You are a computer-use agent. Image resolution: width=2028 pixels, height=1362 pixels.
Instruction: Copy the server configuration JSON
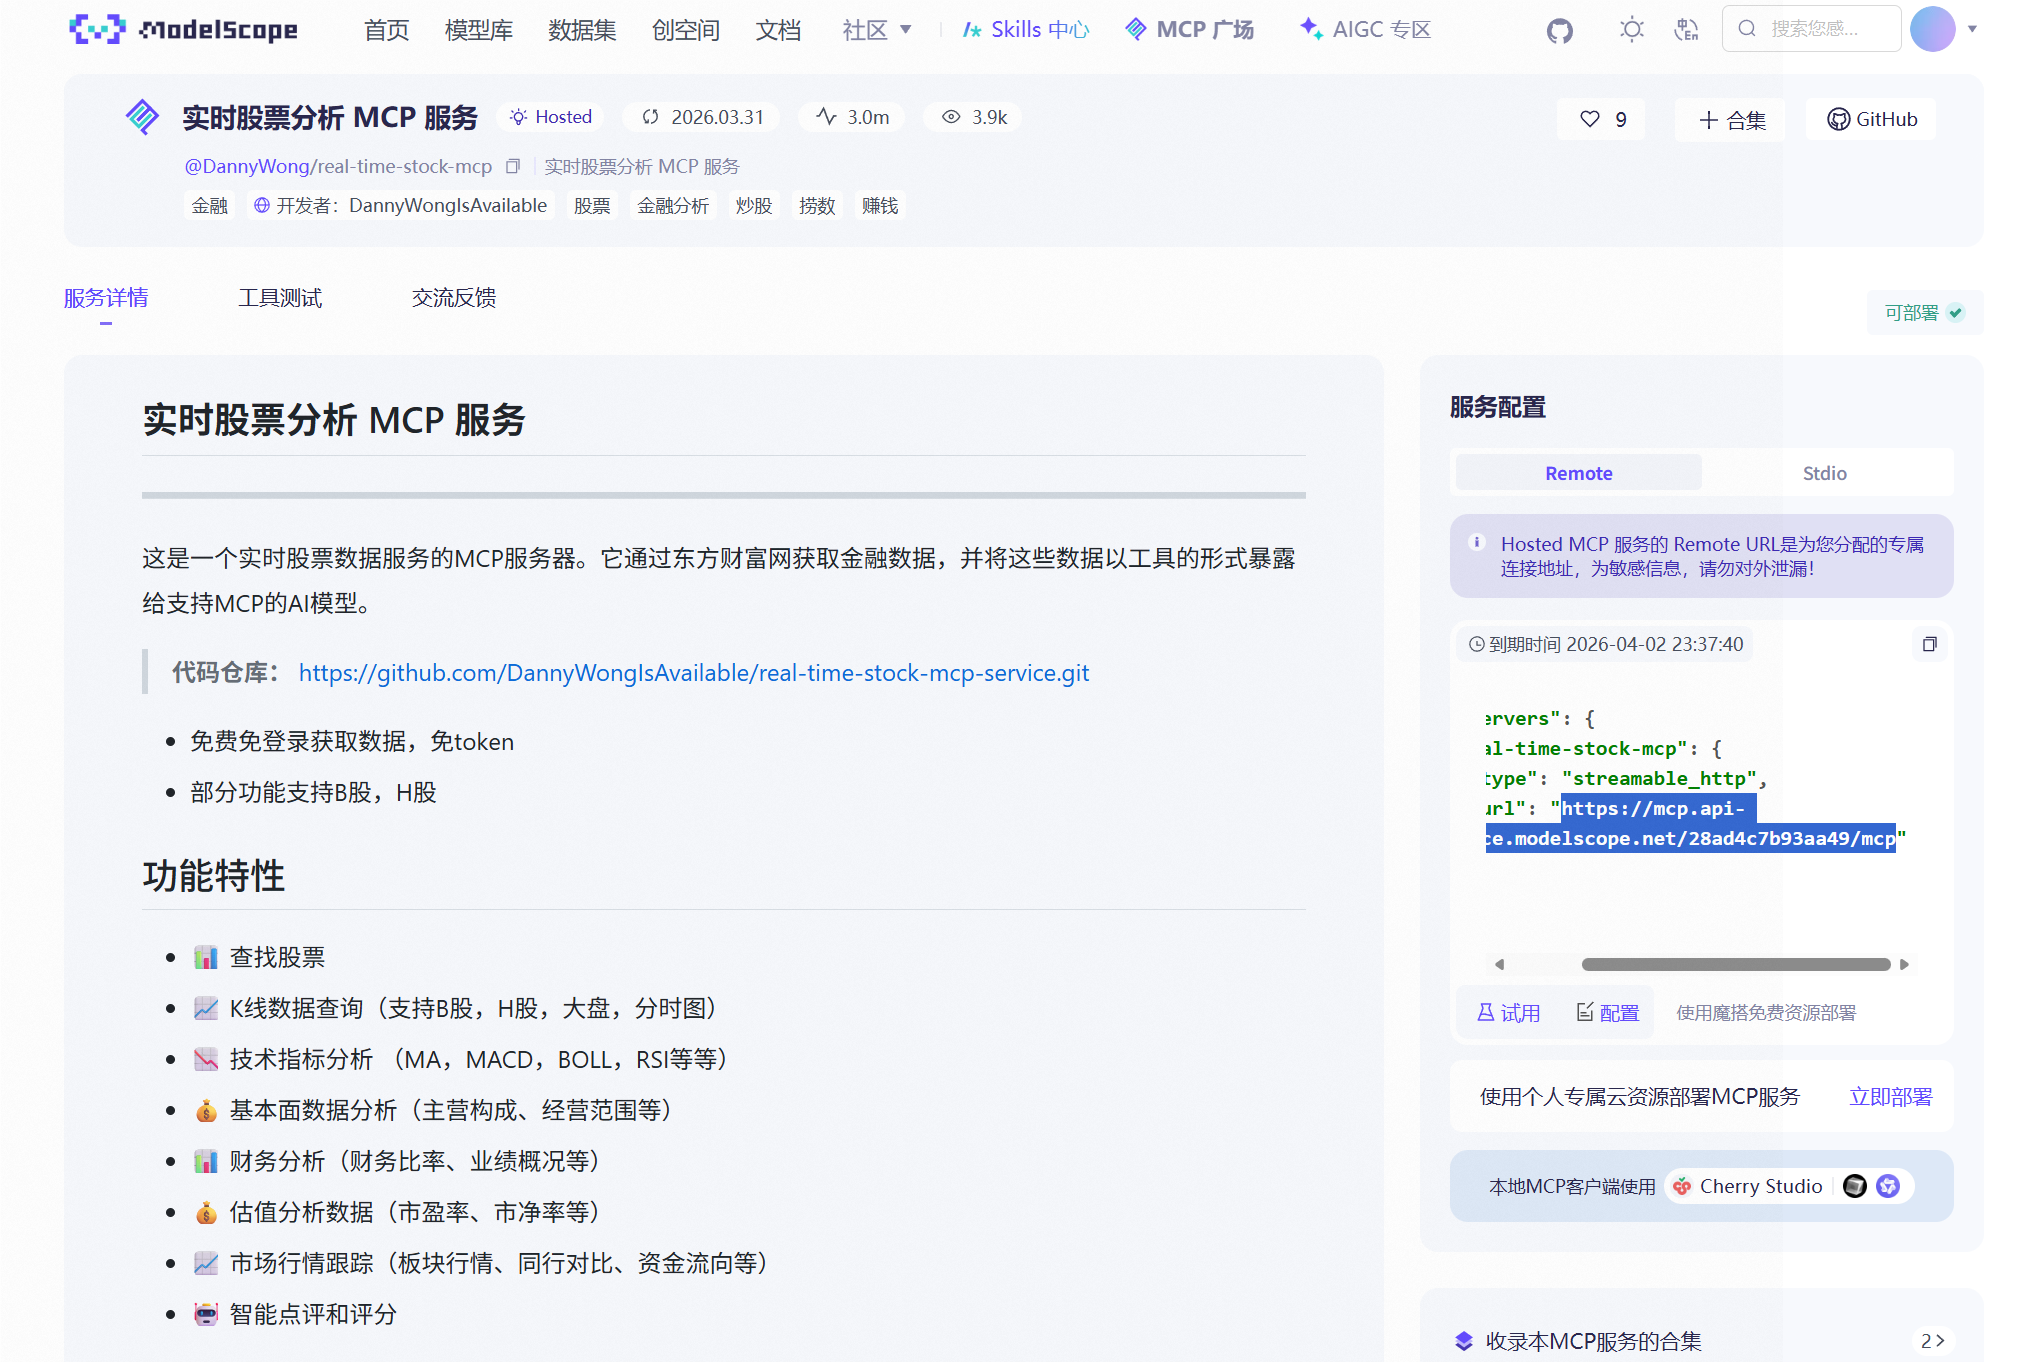[x=1929, y=644]
